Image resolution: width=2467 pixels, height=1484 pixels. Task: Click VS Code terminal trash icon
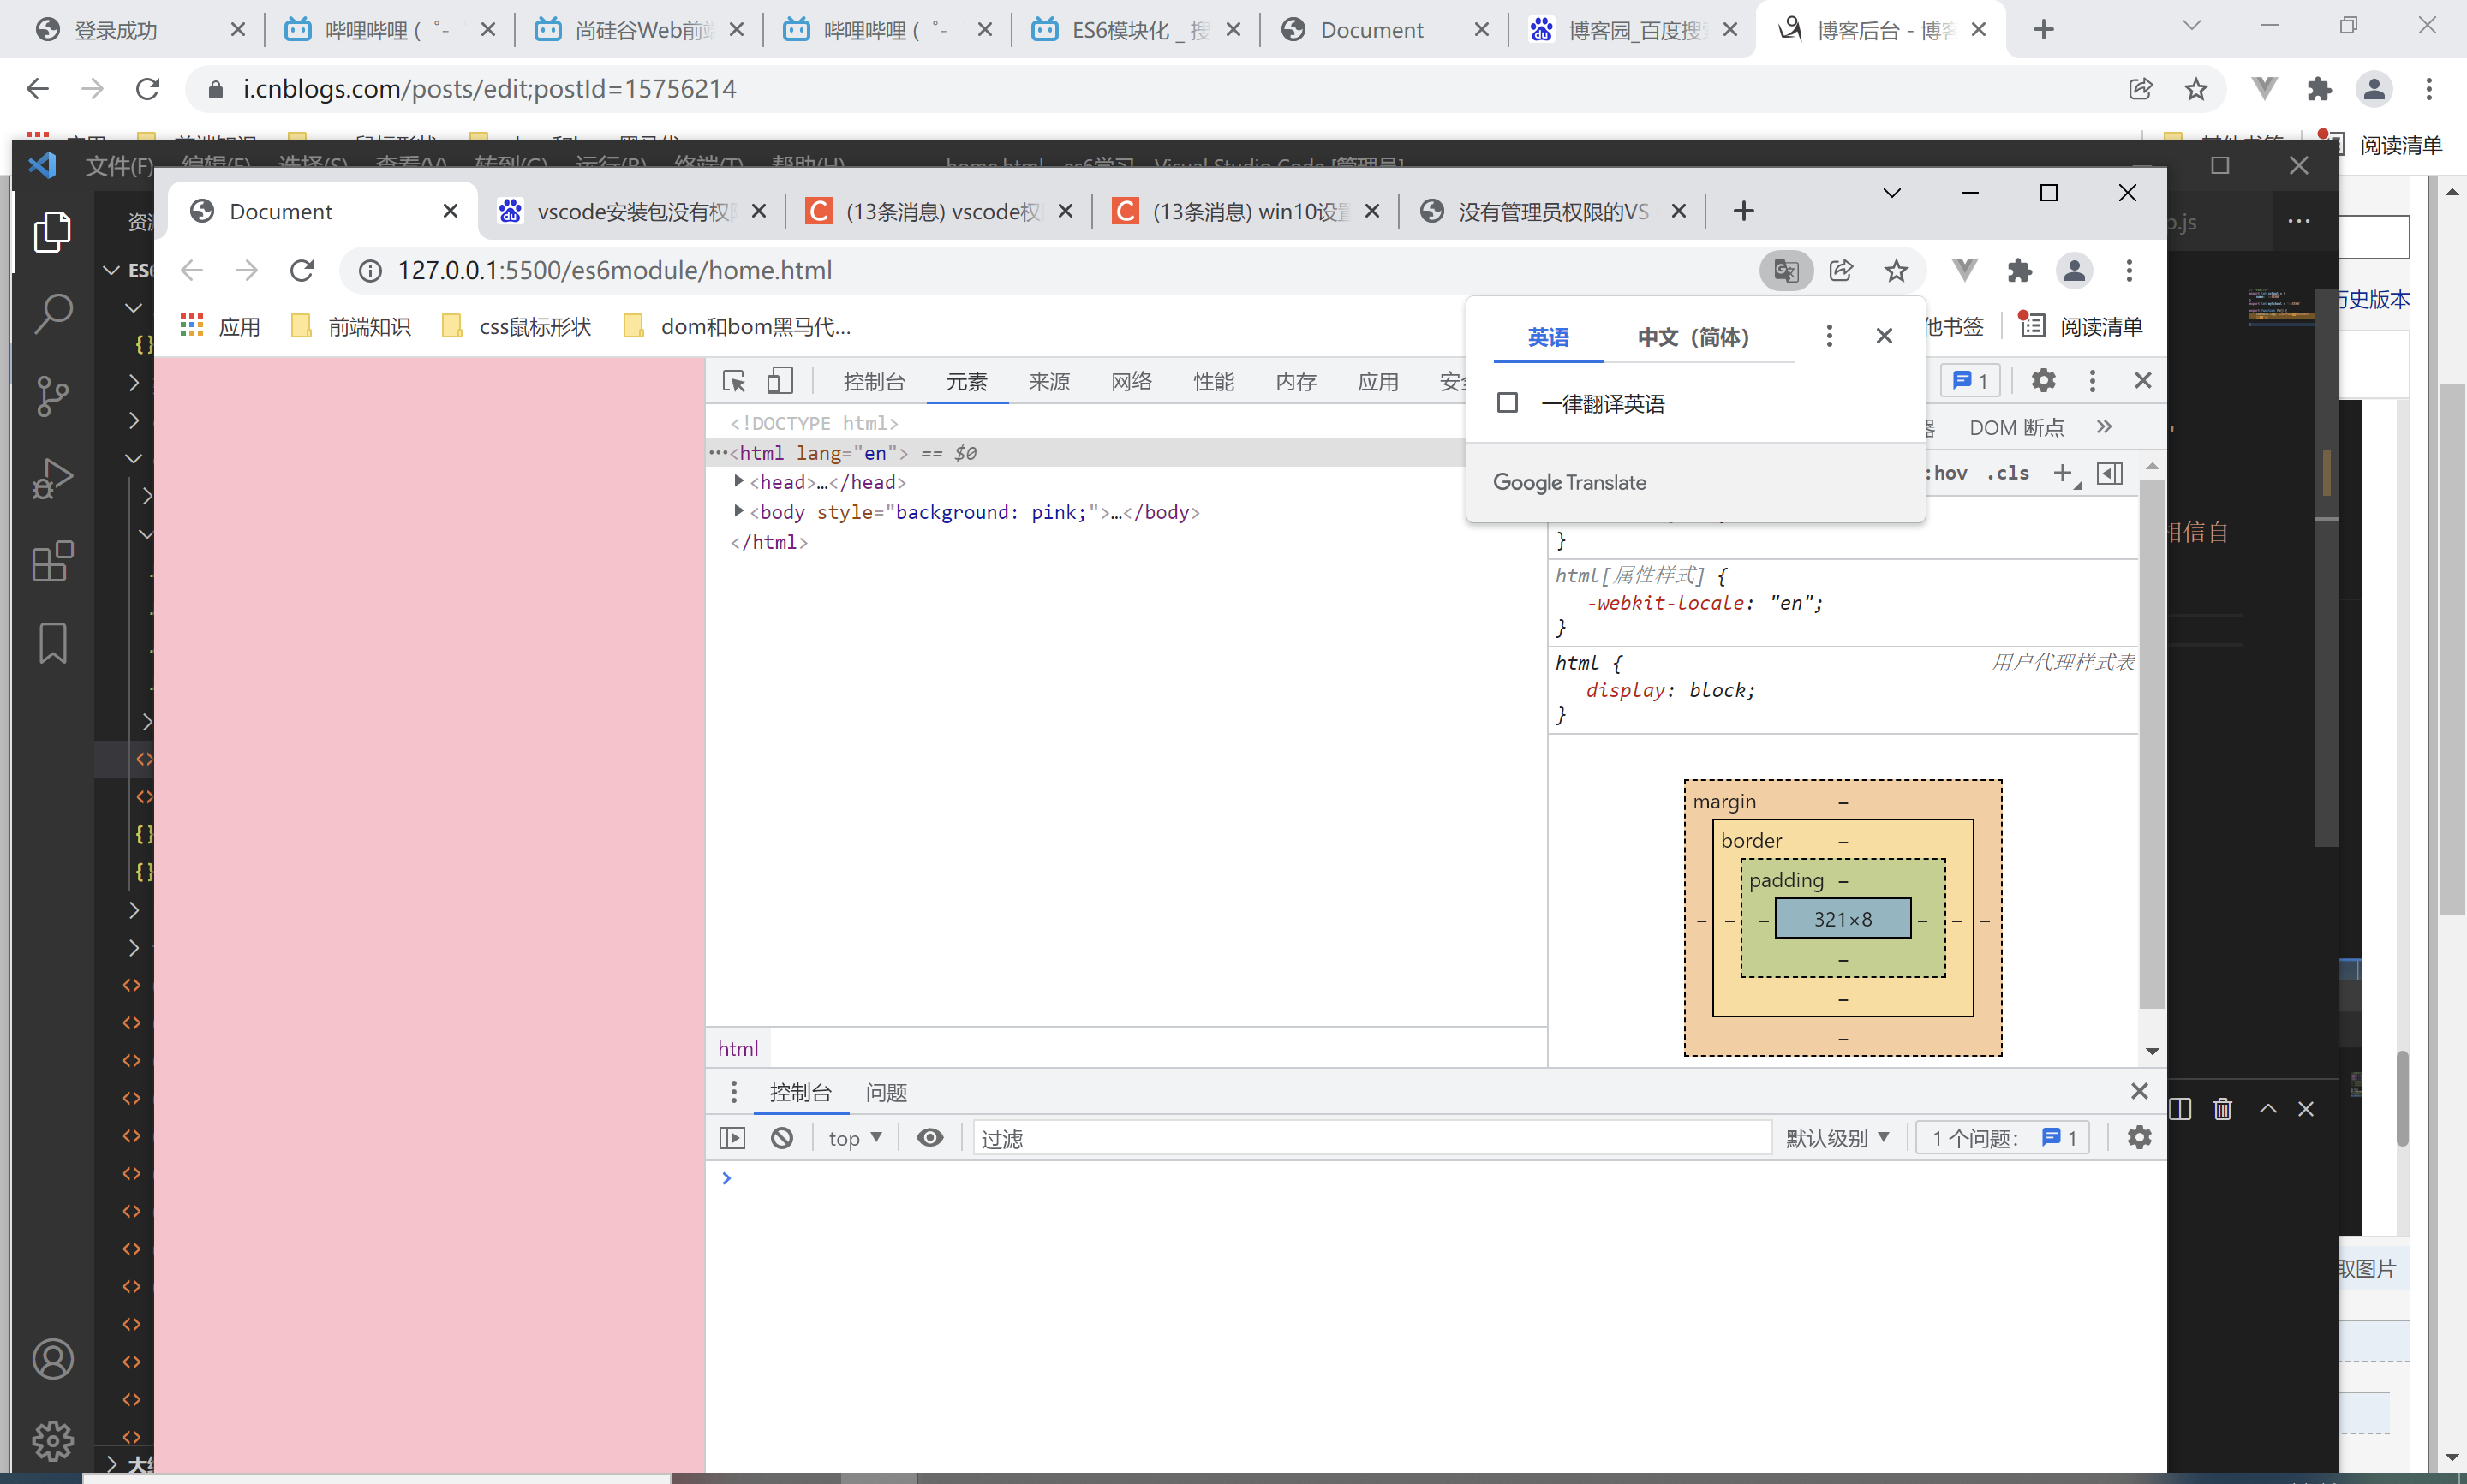(2222, 1109)
